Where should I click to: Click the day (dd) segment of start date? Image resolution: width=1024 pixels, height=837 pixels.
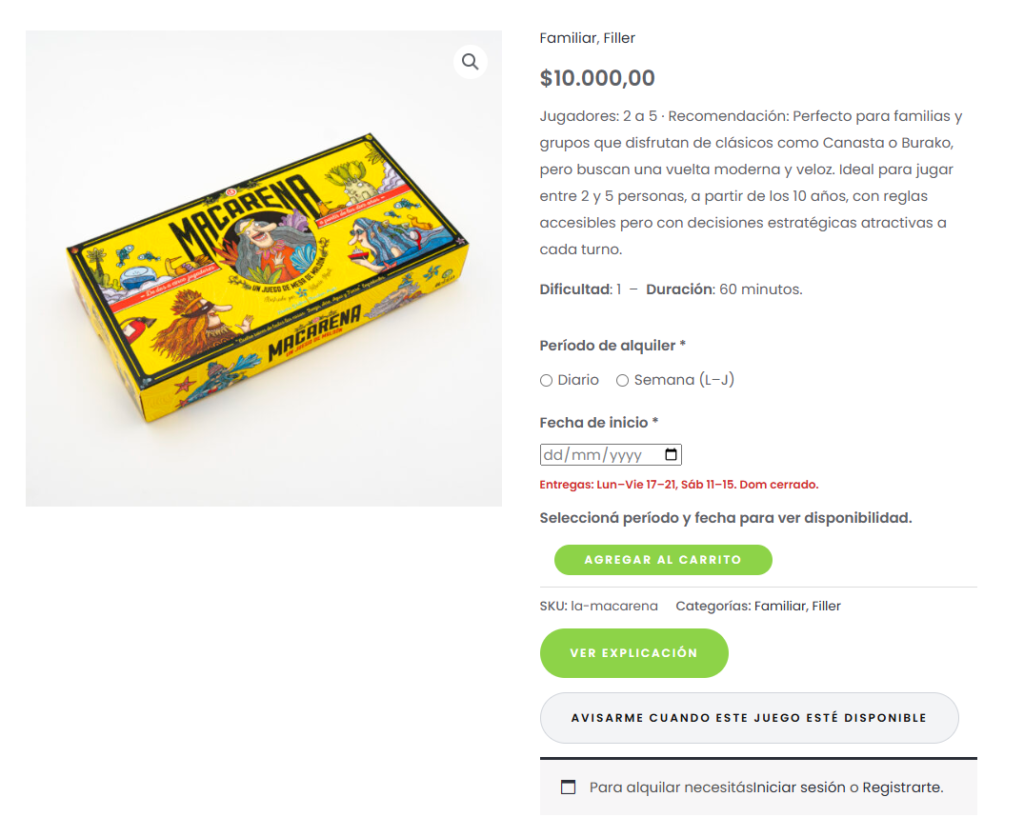(553, 455)
